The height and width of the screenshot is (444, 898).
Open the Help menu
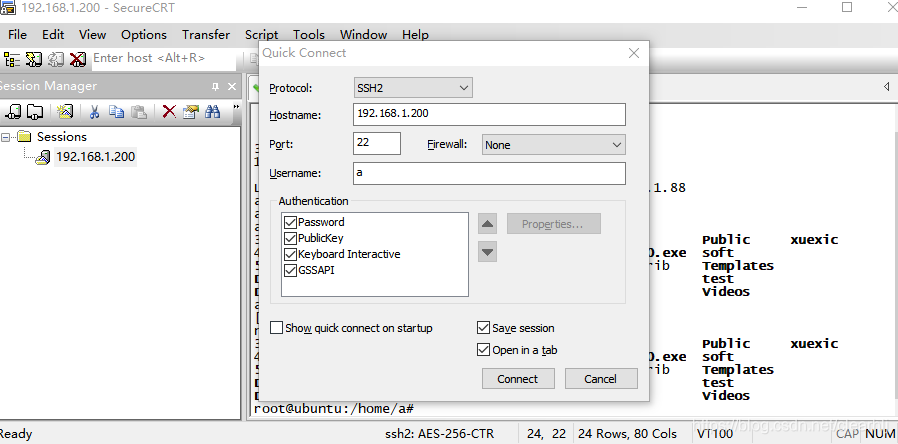coord(415,35)
